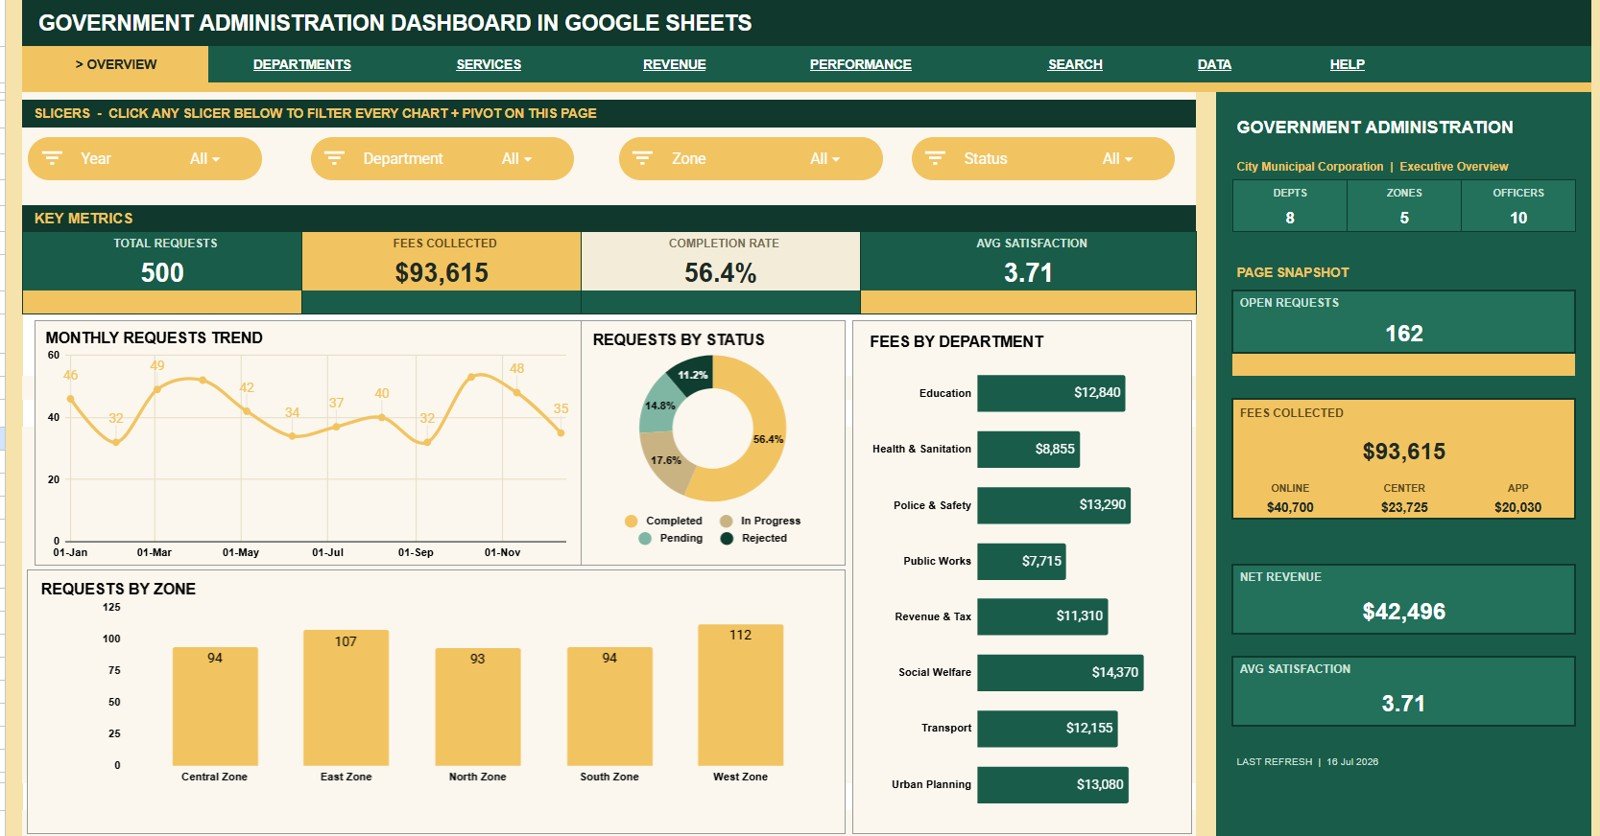
Task: Click the DEPTS 8 cell
Action: pyautogui.click(x=1290, y=206)
